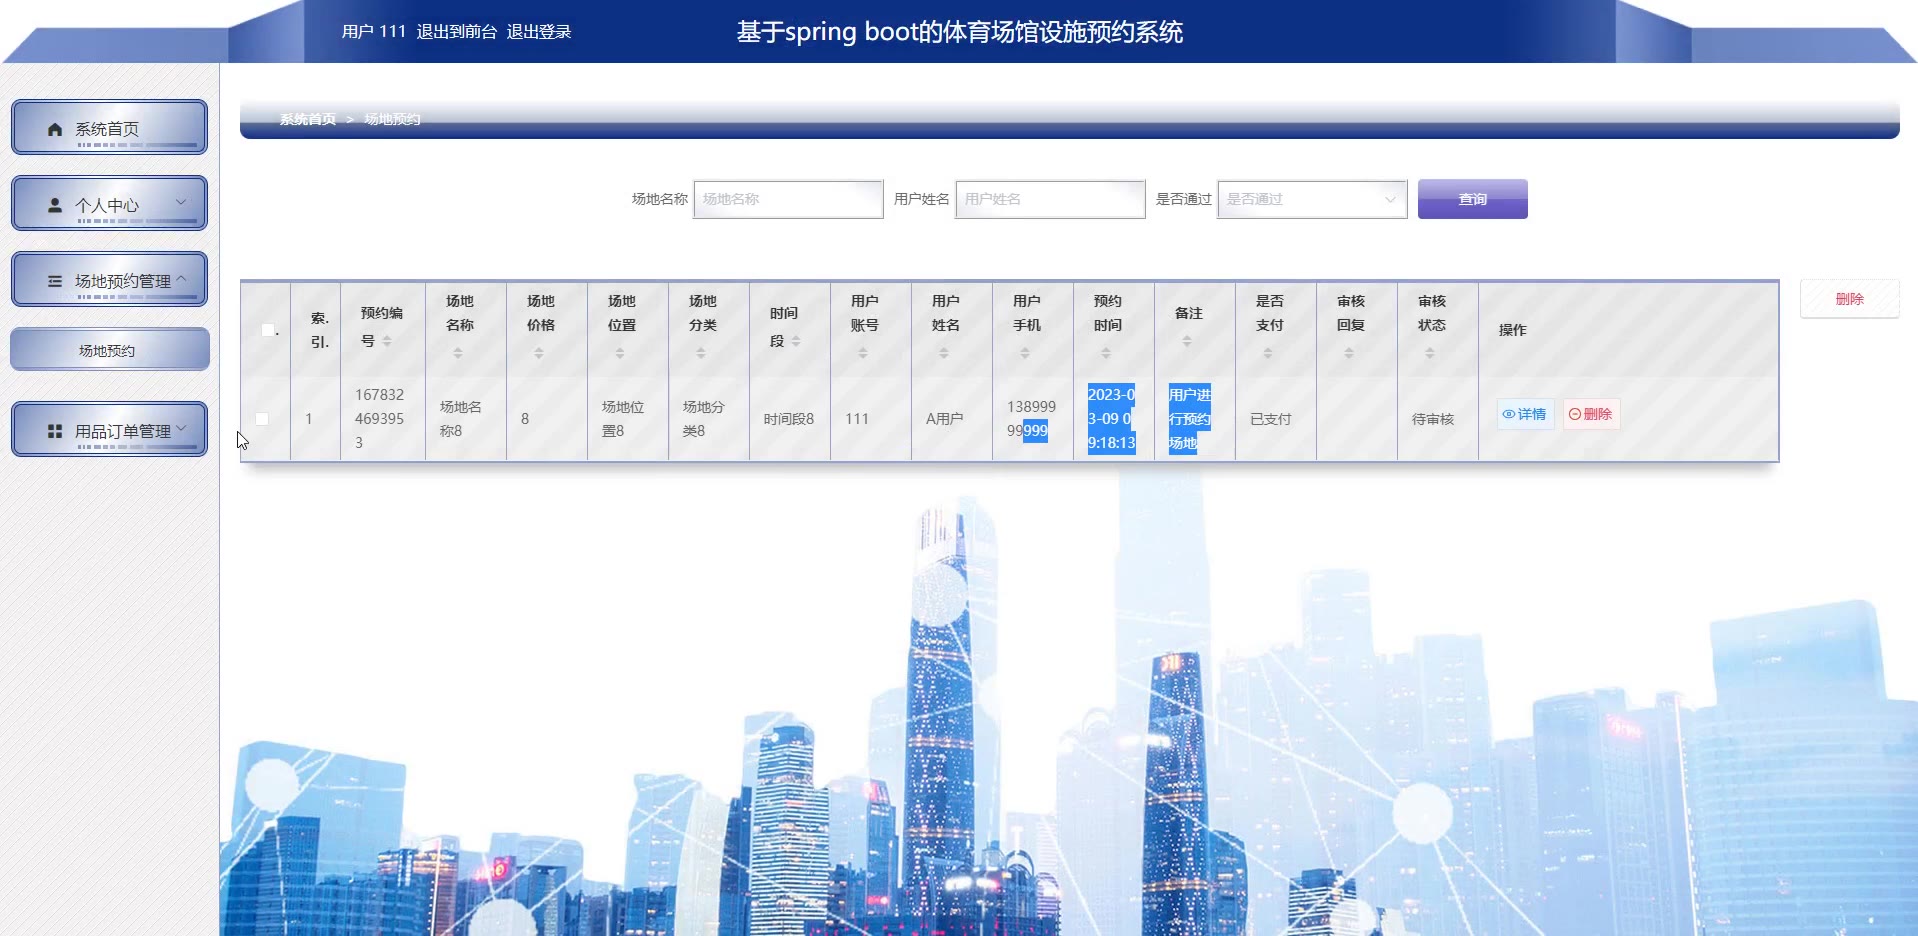Click the 用户 111 header text

click(374, 32)
